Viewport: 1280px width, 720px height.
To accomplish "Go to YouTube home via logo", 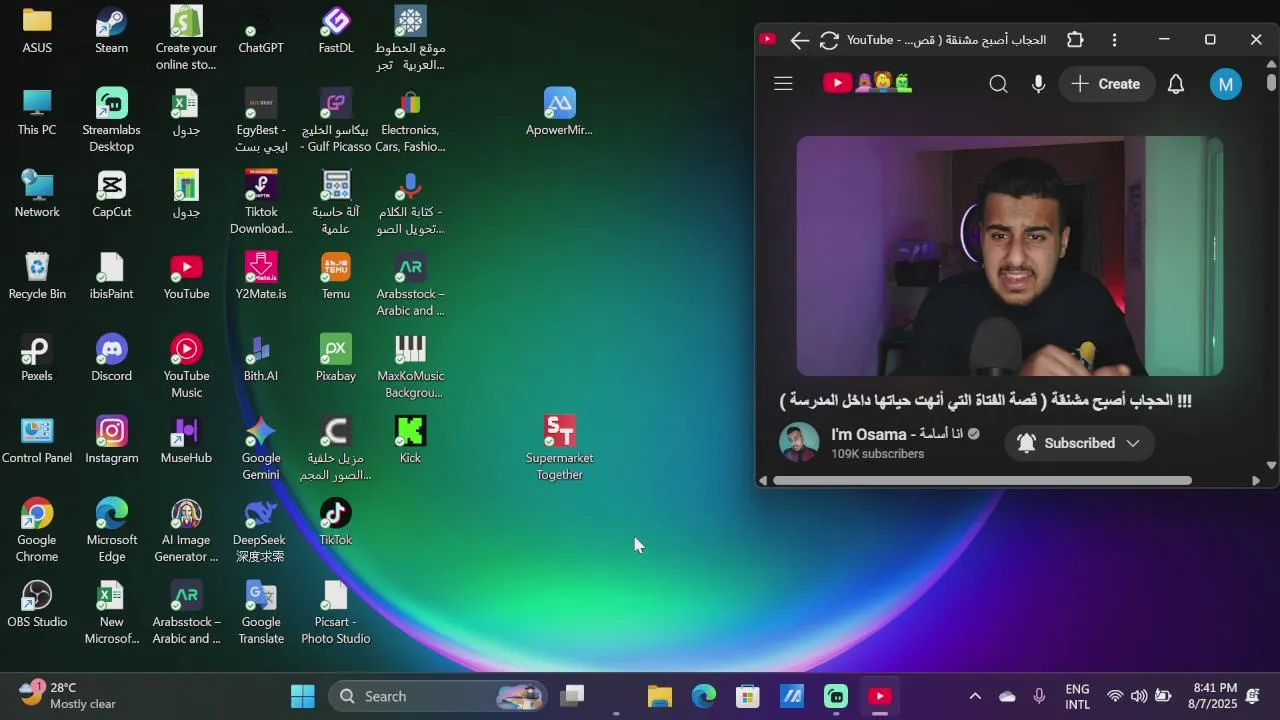I will click(x=868, y=84).
